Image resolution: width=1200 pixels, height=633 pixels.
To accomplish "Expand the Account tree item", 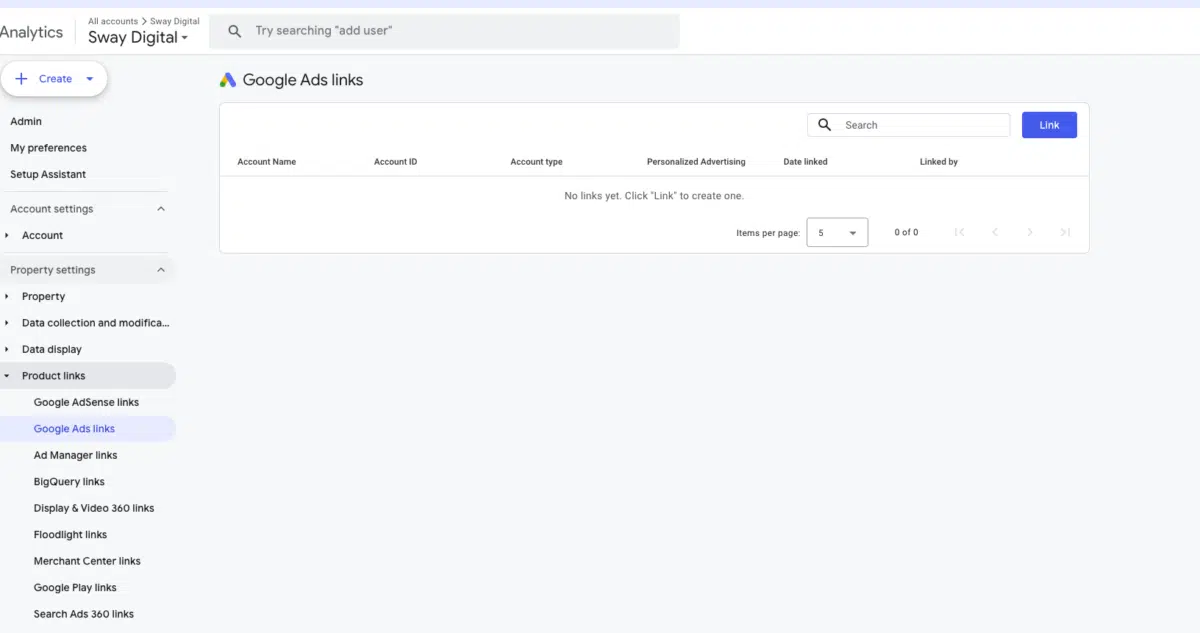I will click(x=8, y=236).
